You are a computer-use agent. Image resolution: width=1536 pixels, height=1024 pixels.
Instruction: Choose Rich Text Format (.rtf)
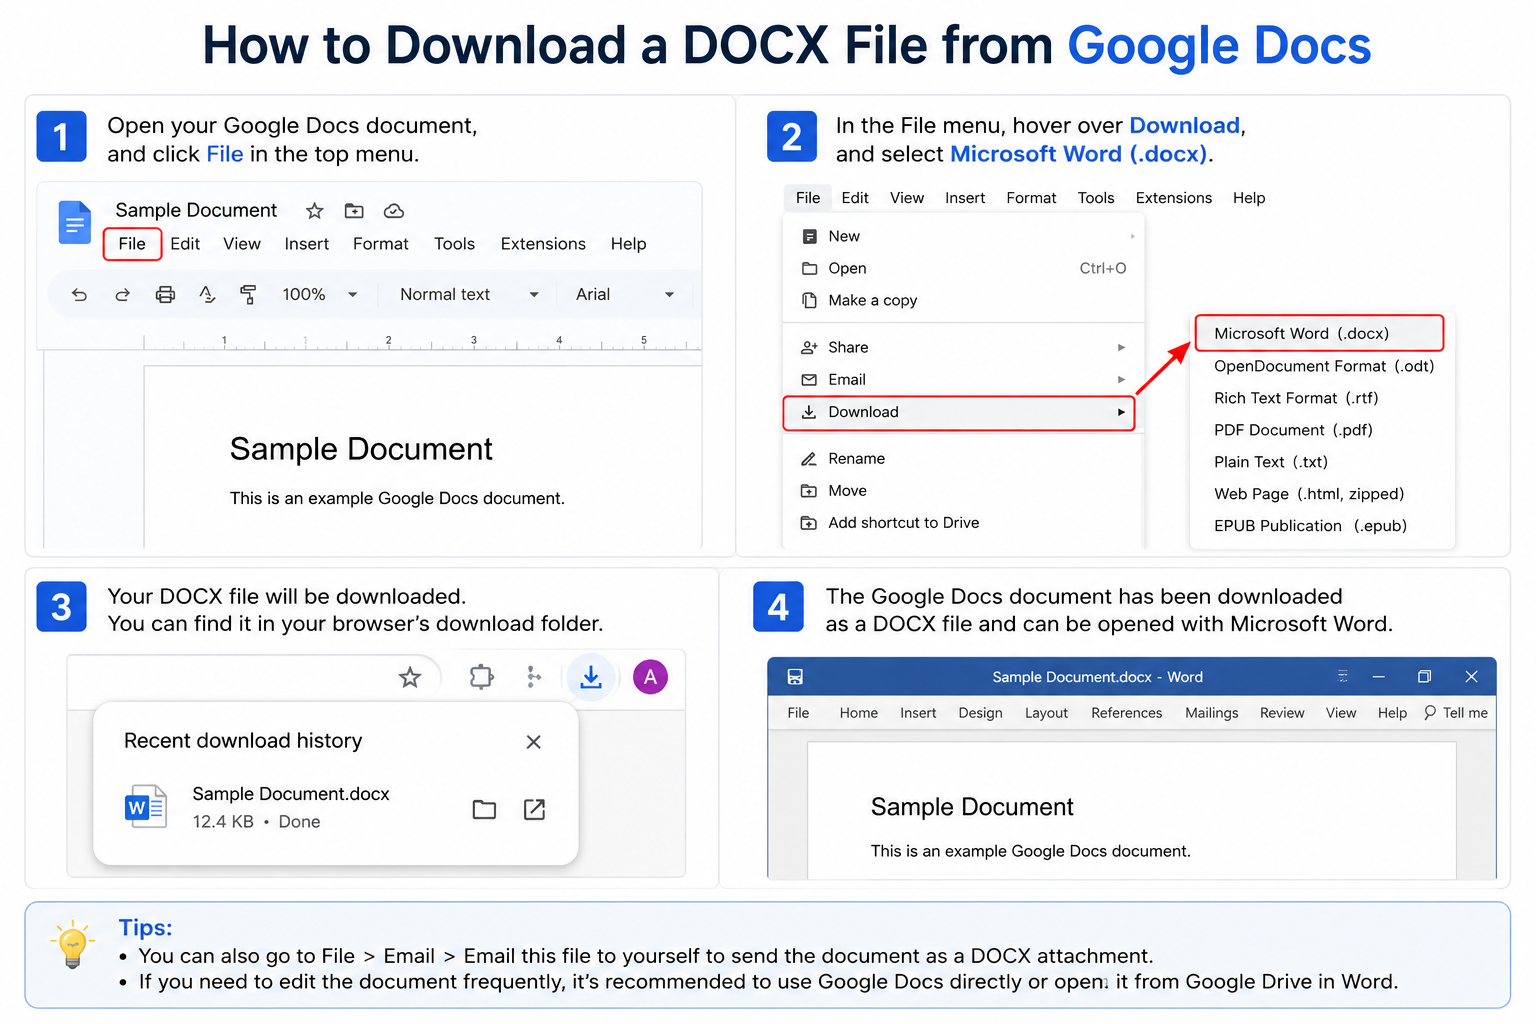[x=1324, y=398]
